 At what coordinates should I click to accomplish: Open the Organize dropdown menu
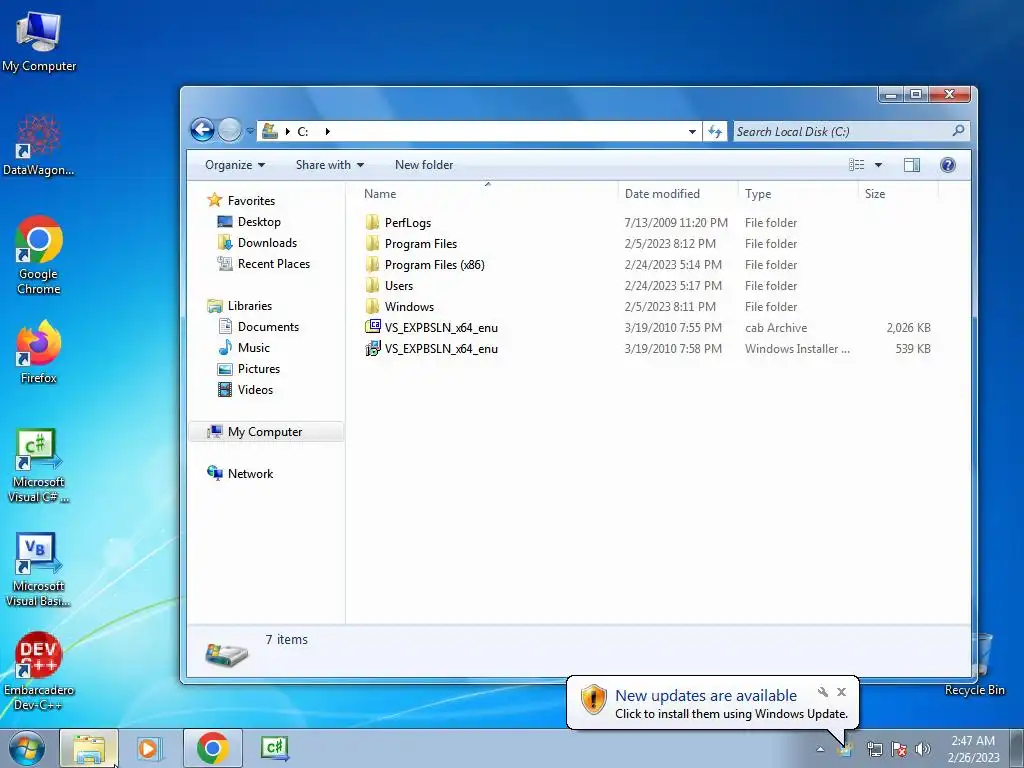(235, 165)
